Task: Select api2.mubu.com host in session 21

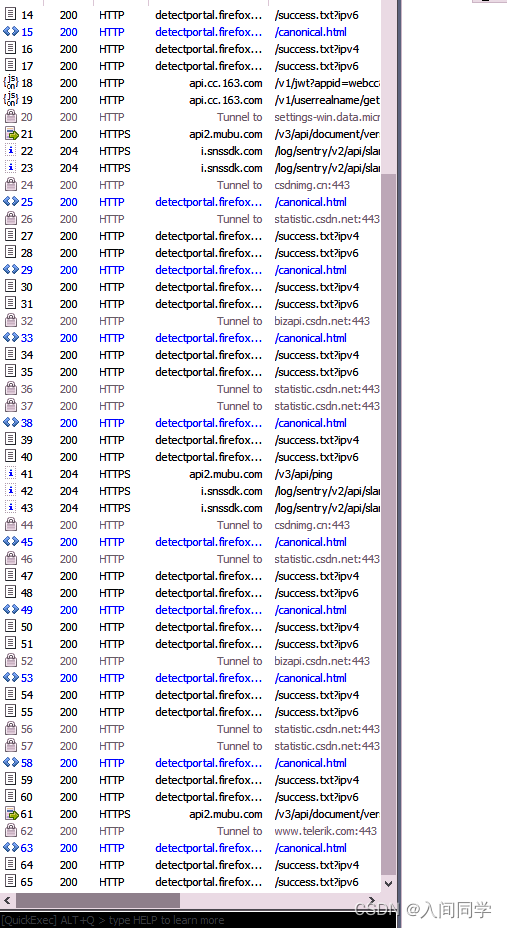Action: pyautogui.click(x=225, y=134)
